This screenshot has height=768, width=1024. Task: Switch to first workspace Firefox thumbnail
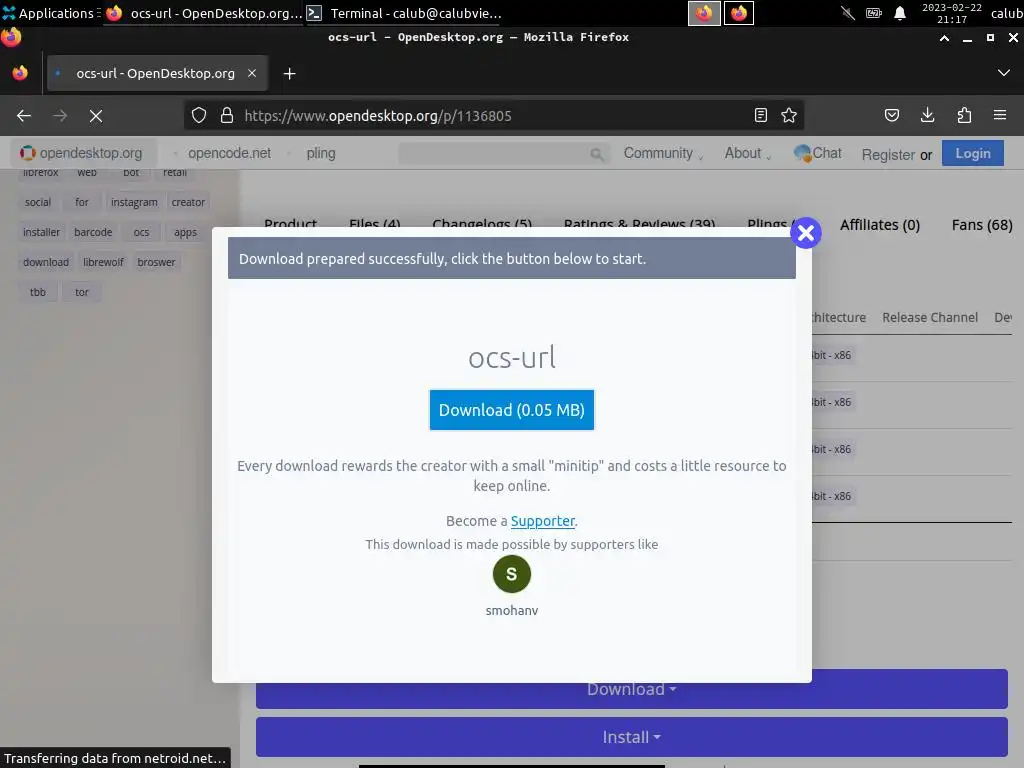click(704, 13)
